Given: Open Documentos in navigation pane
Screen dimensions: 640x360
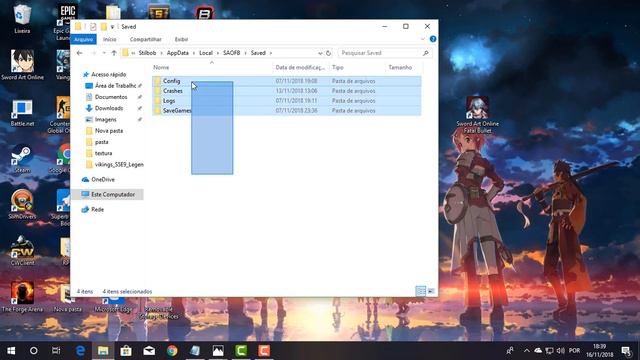Looking at the screenshot, I should (x=111, y=97).
